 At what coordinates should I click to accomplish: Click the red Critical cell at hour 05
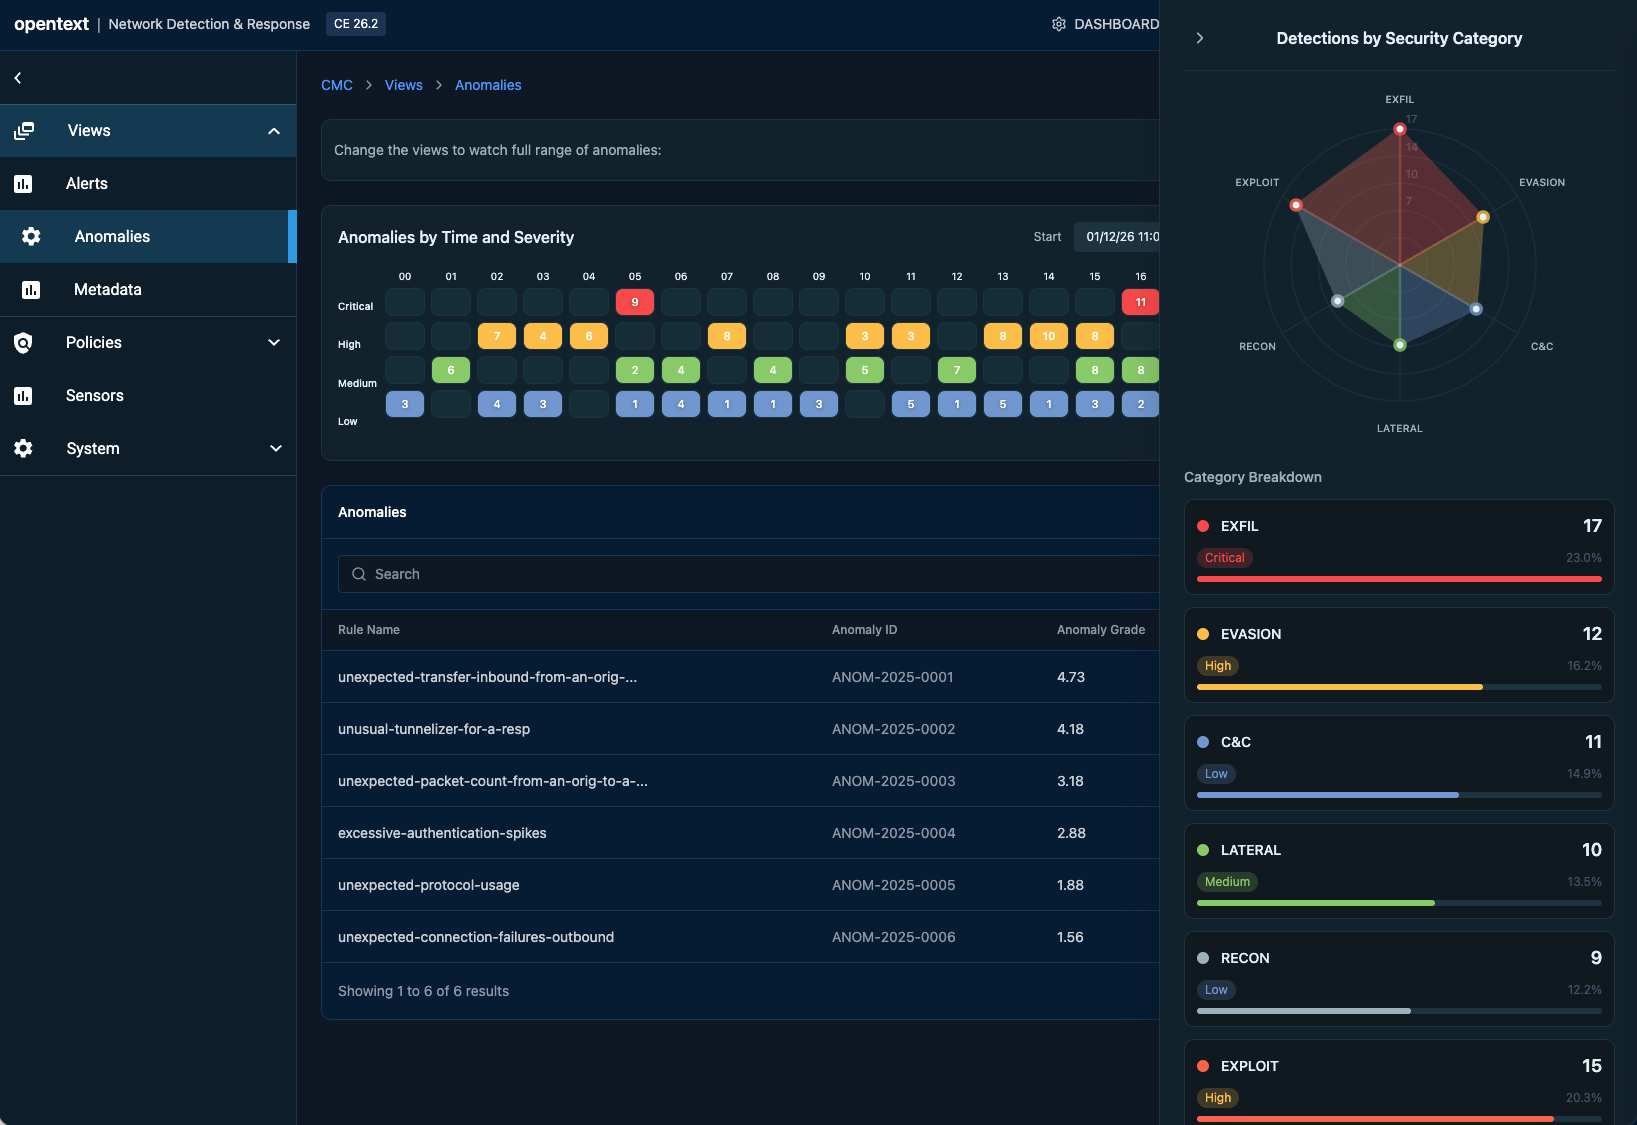point(635,302)
